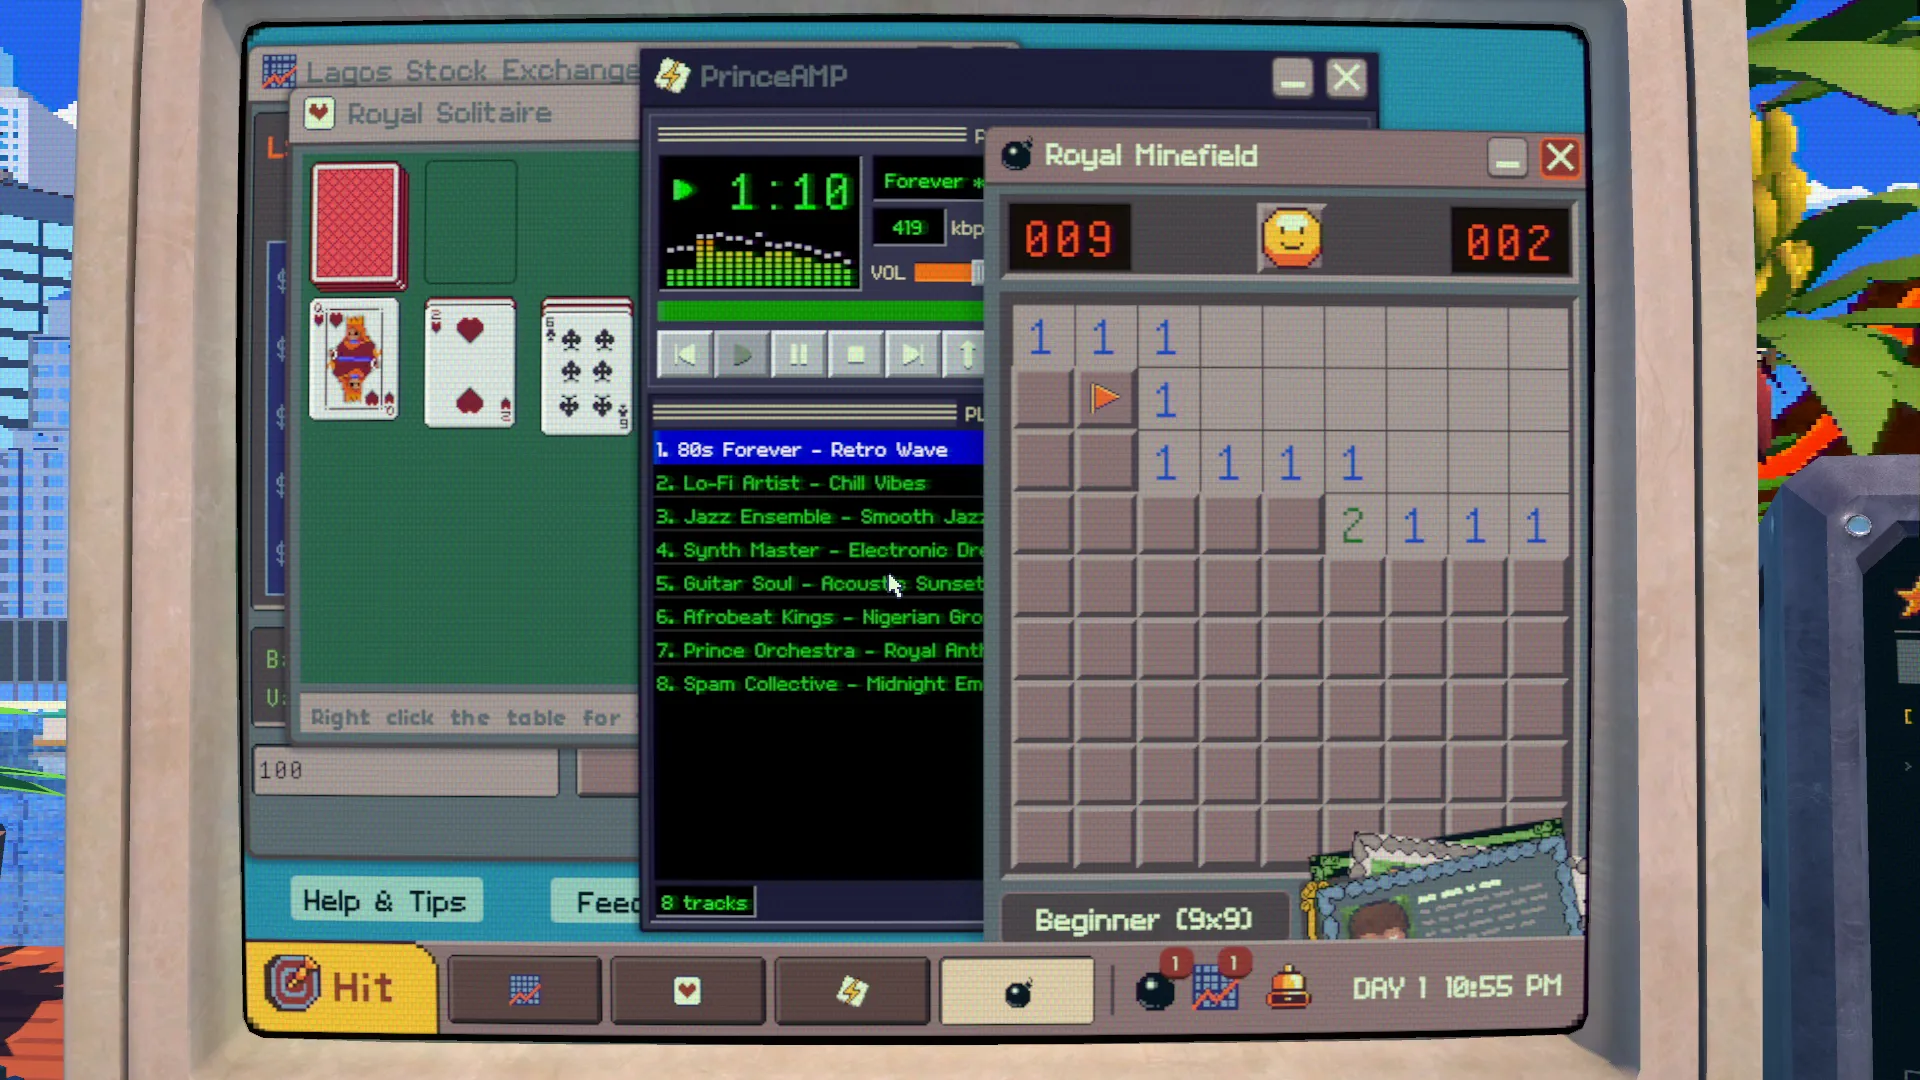Select track 8 Spam Collective - Midnight
The height and width of the screenshot is (1080, 1920).
coord(819,684)
